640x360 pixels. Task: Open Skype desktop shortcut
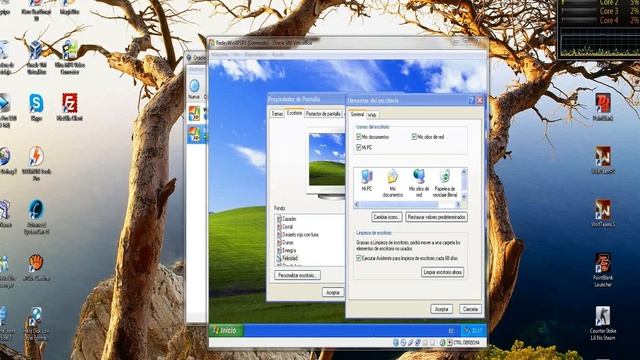click(36, 108)
